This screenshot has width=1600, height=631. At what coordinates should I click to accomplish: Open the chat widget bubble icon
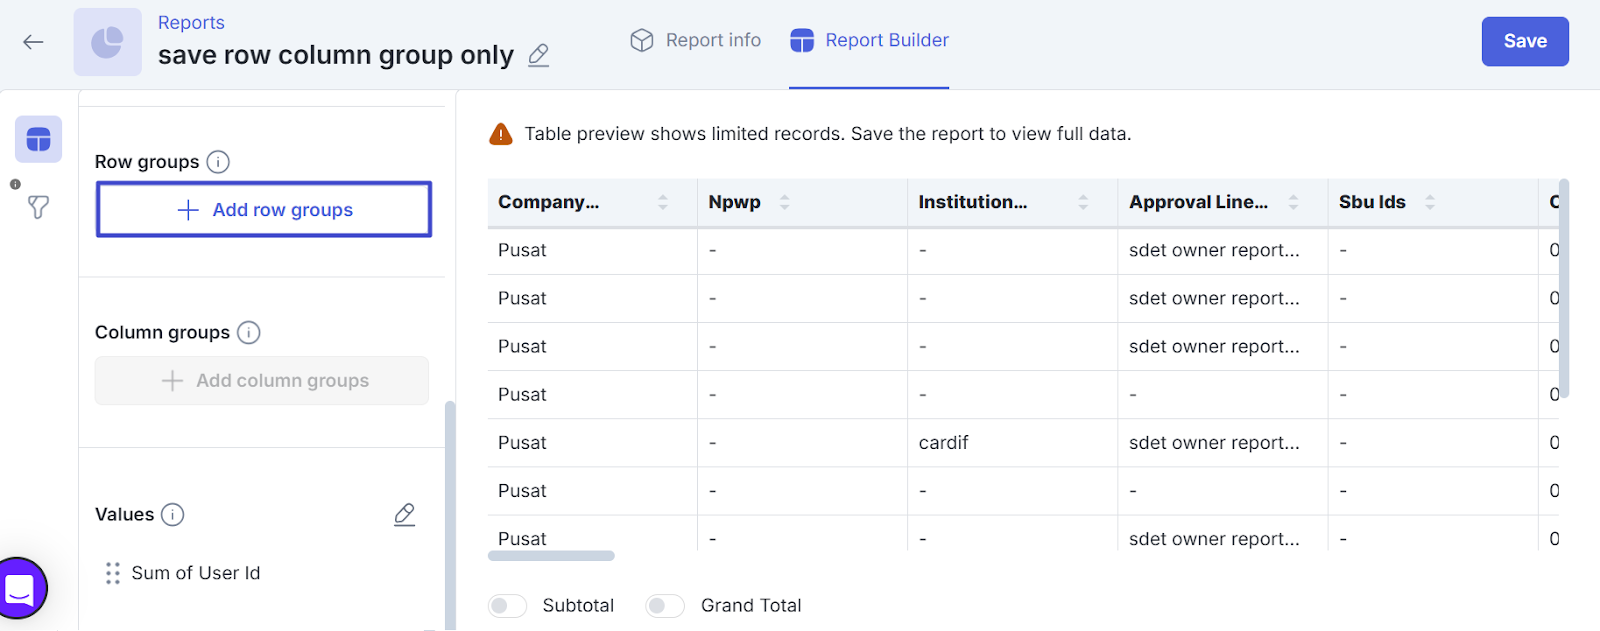pyautogui.click(x=21, y=589)
